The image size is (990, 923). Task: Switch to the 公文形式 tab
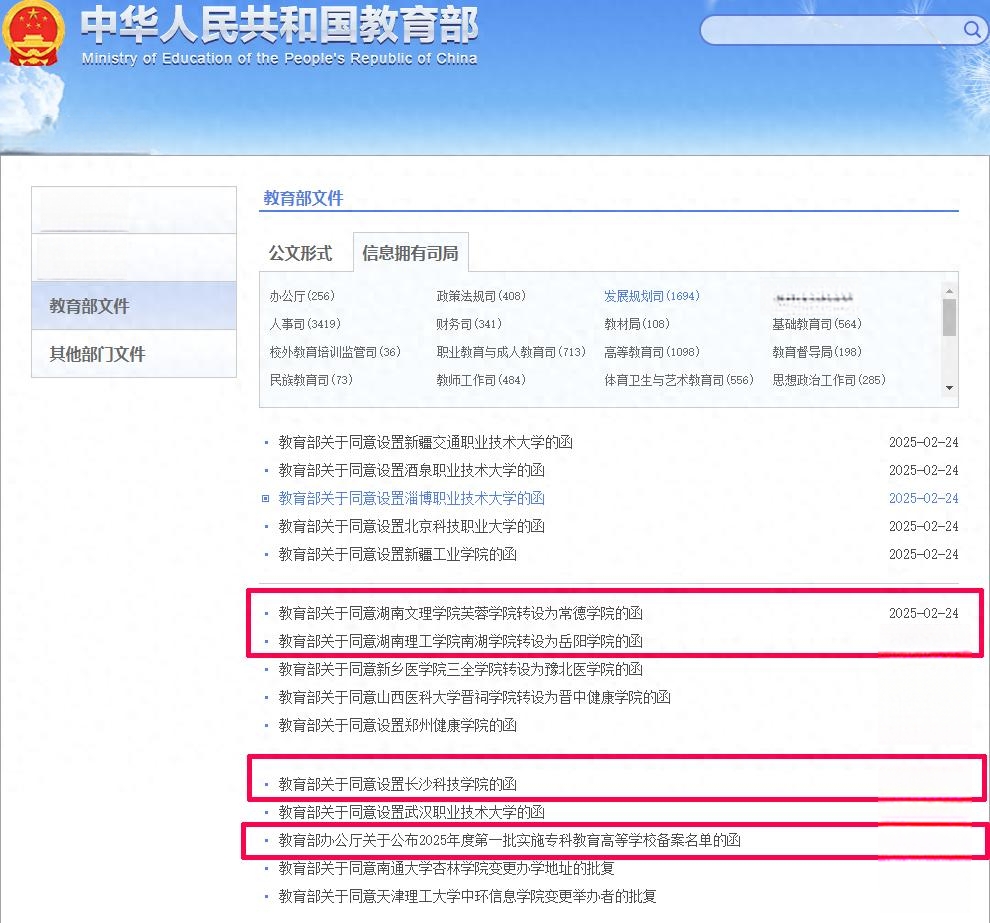tap(301, 253)
